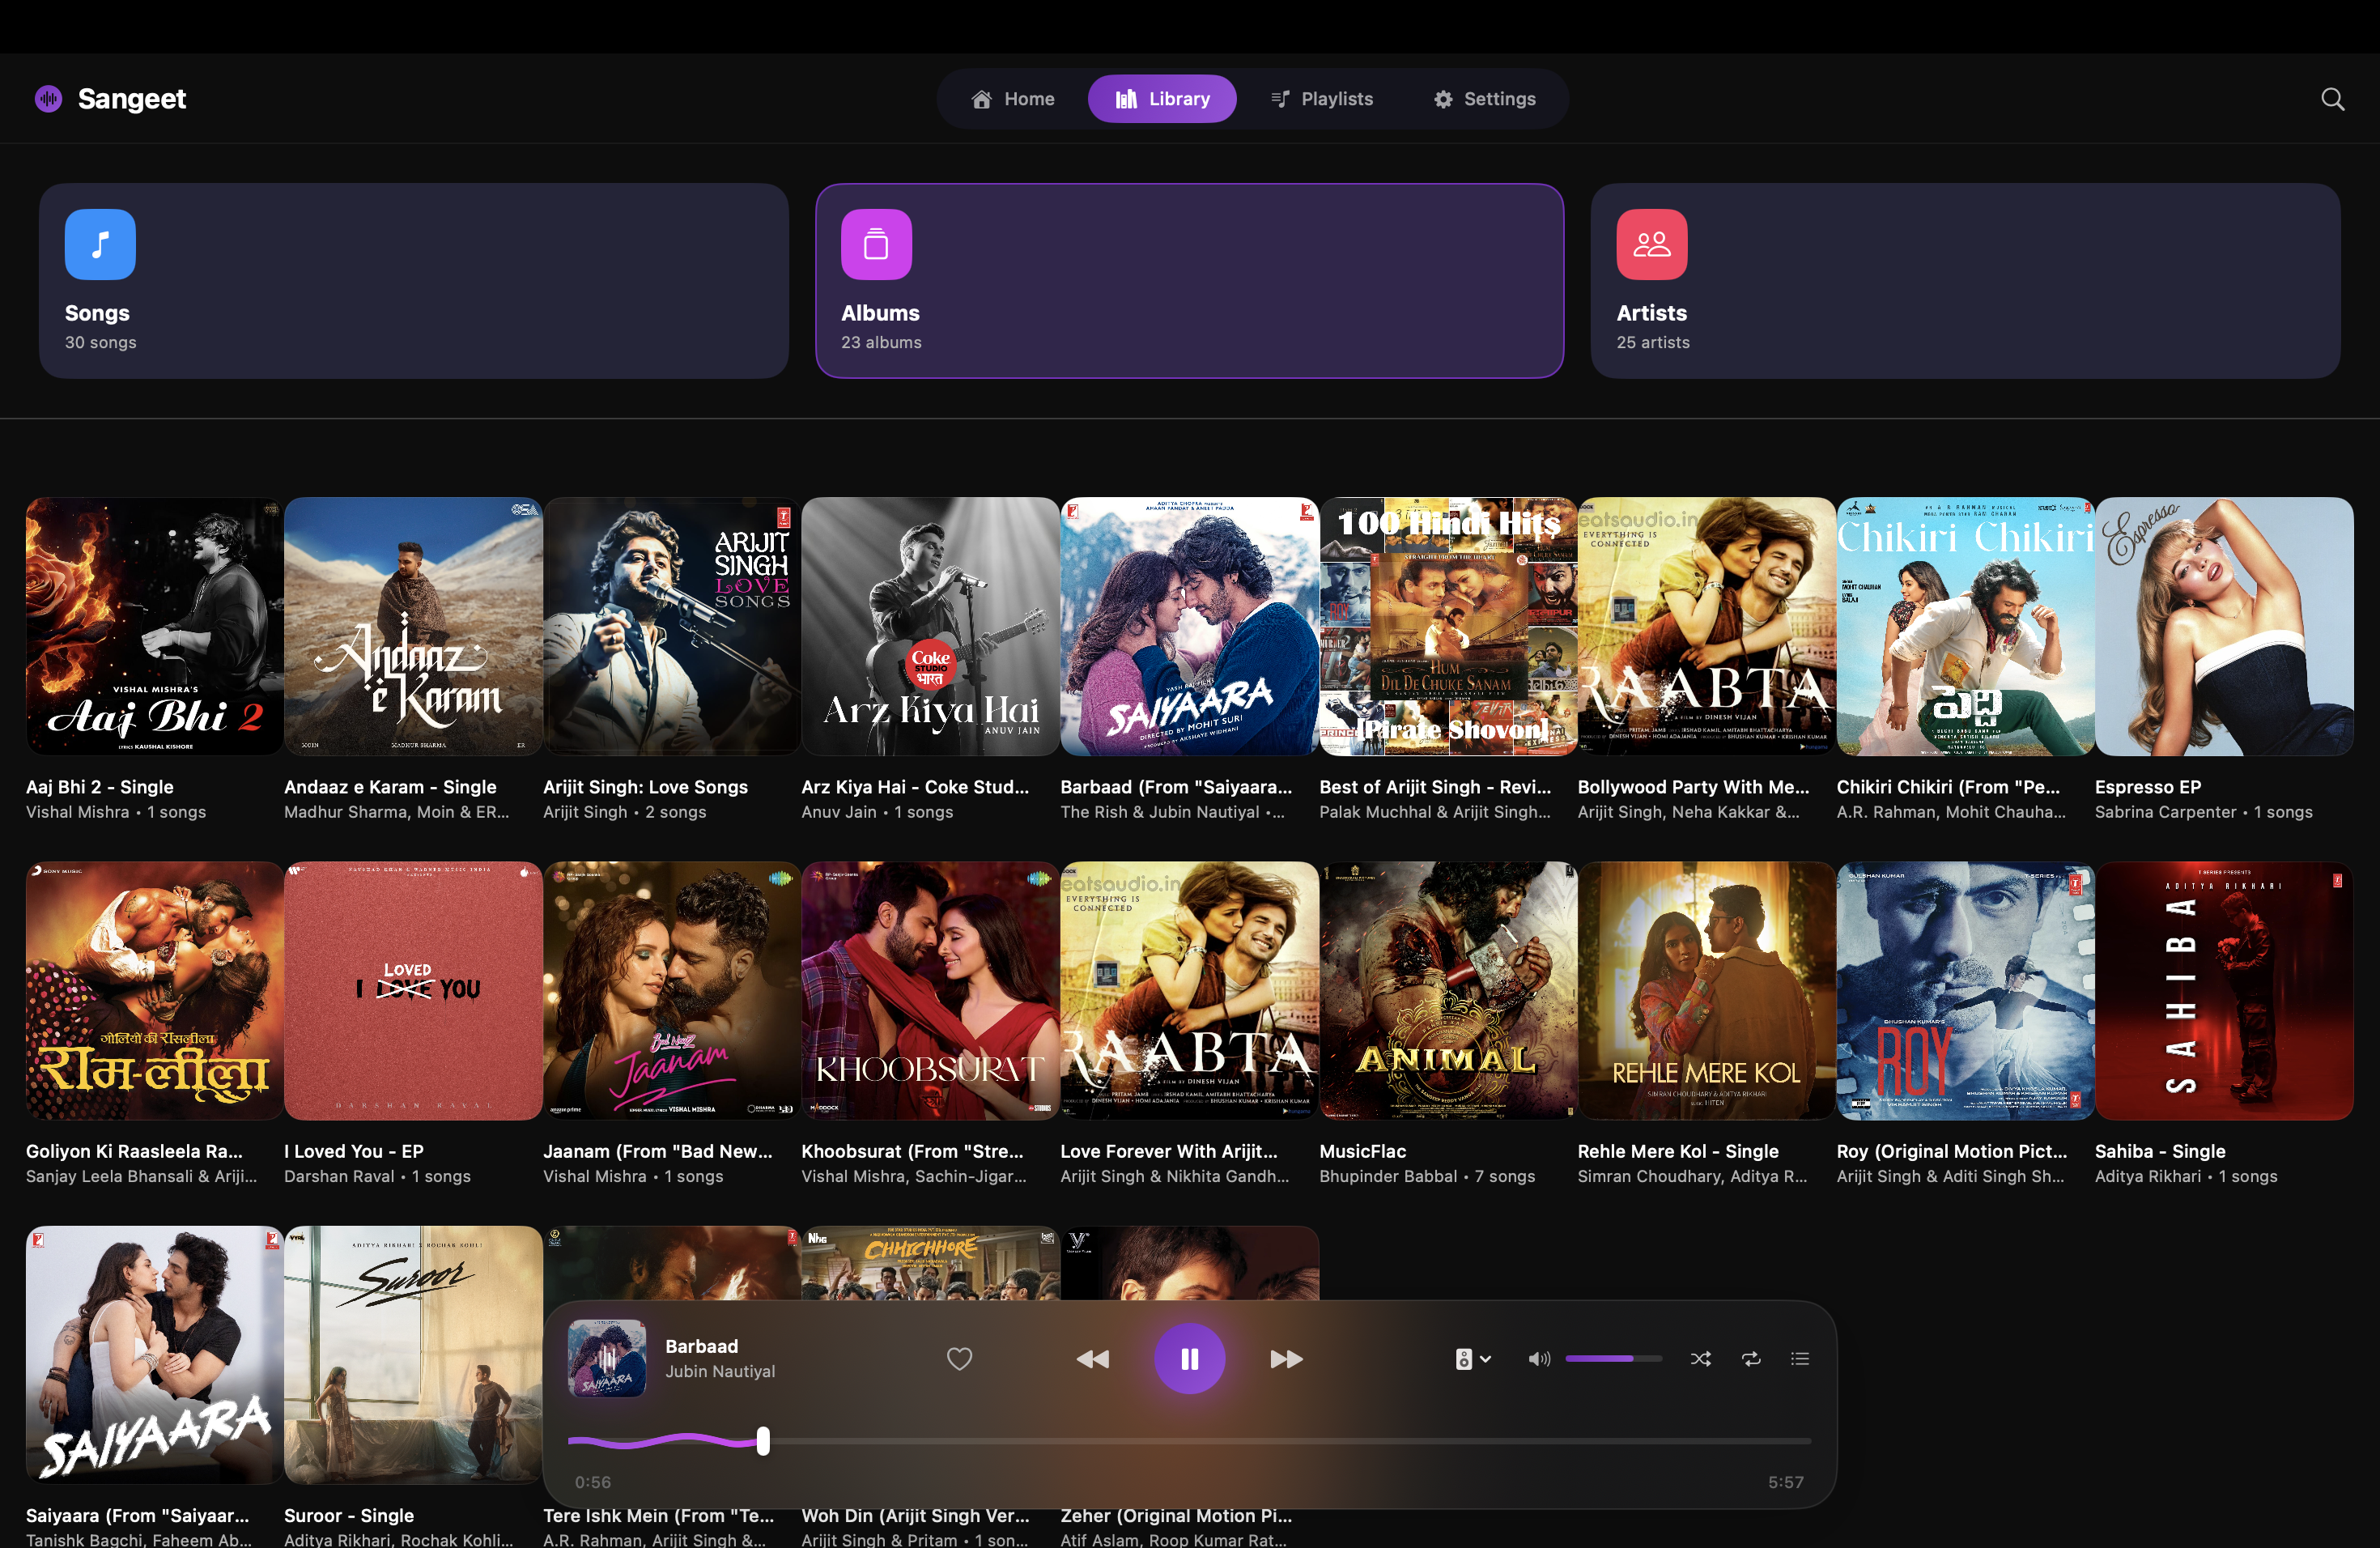
Task: Open Arijit Singh Love Songs cover
Action: click(x=671, y=626)
